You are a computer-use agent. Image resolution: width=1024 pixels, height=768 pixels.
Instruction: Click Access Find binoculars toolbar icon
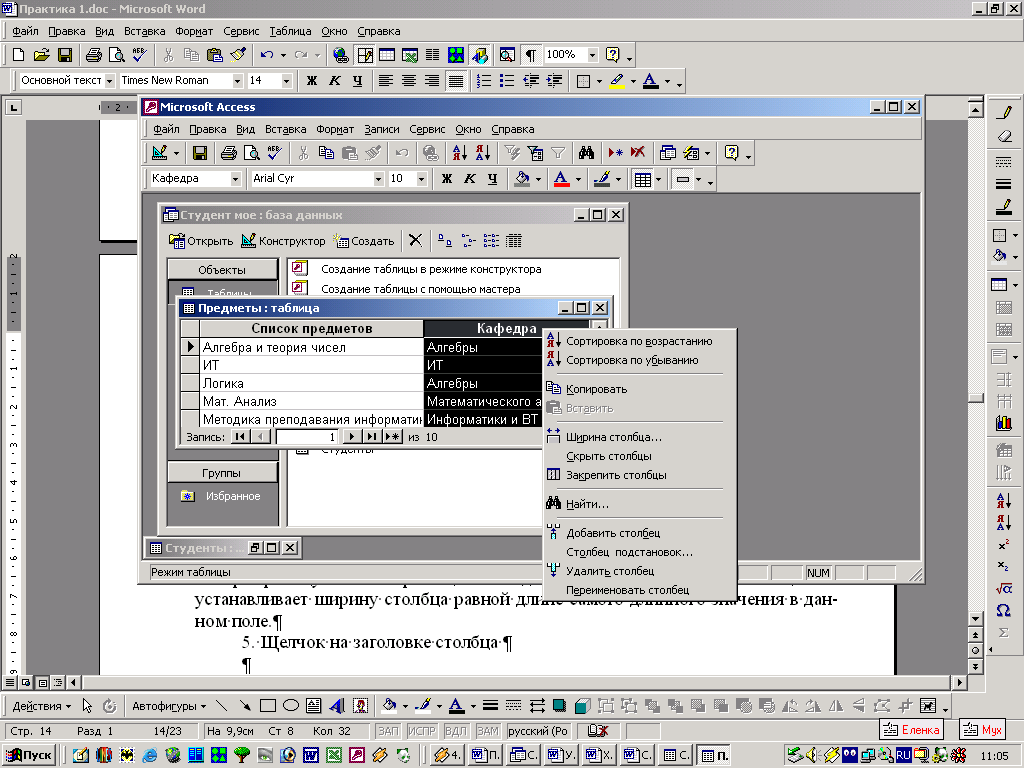coord(586,153)
